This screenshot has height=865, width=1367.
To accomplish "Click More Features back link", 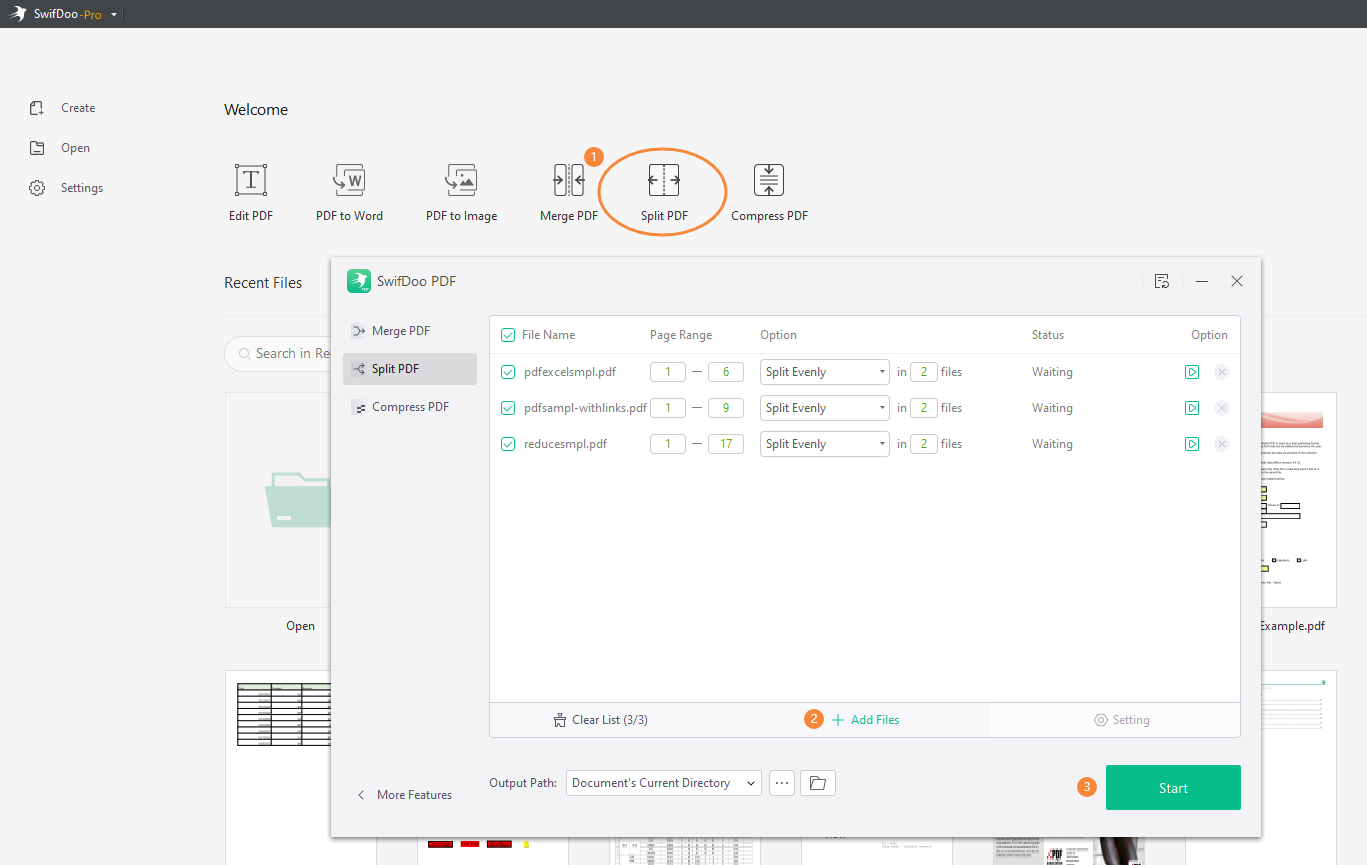I will coord(404,795).
